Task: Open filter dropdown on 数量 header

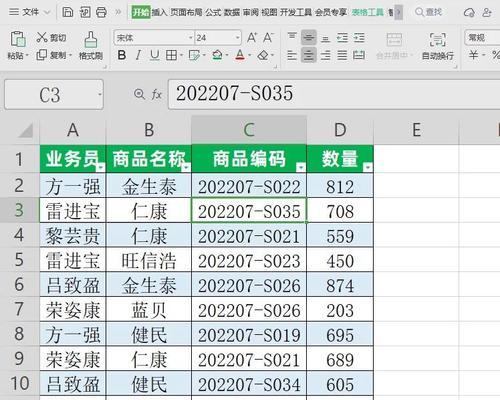Action: pos(368,167)
